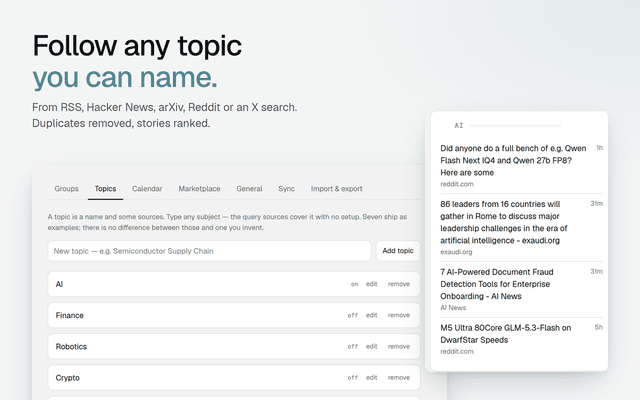This screenshot has height=400, width=640.
Task: Turn on the Finance topic
Action: click(x=353, y=315)
